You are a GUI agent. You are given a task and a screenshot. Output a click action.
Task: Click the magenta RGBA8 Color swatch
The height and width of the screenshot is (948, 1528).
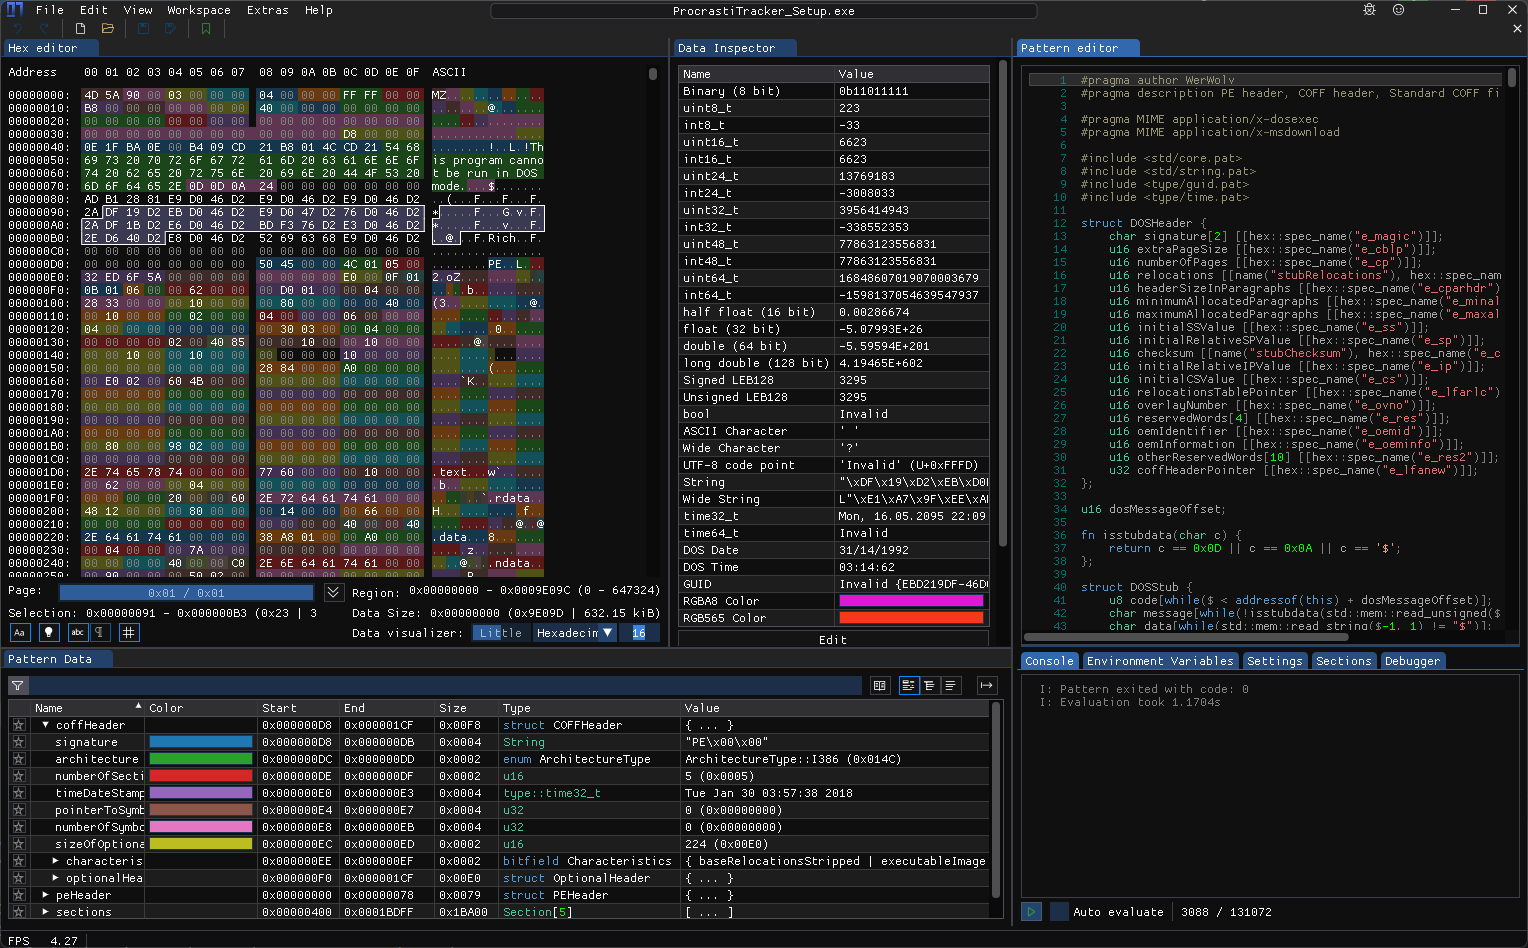click(910, 601)
